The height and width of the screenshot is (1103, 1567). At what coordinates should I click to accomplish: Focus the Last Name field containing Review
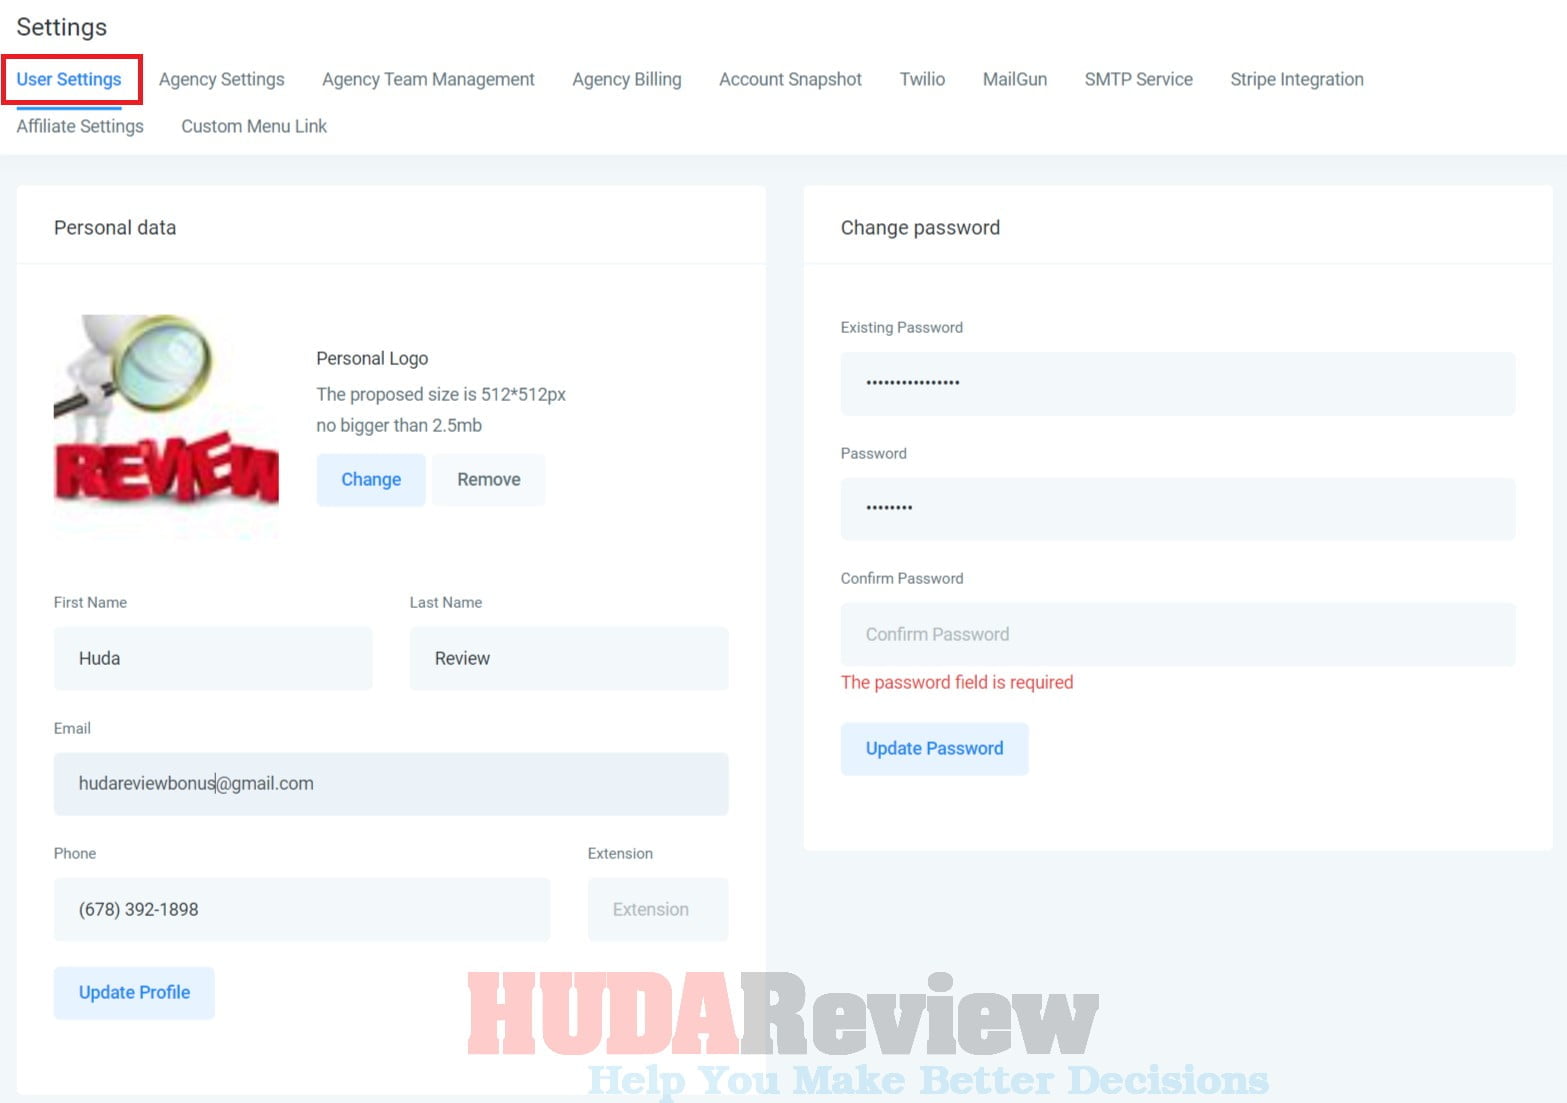[569, 658]
